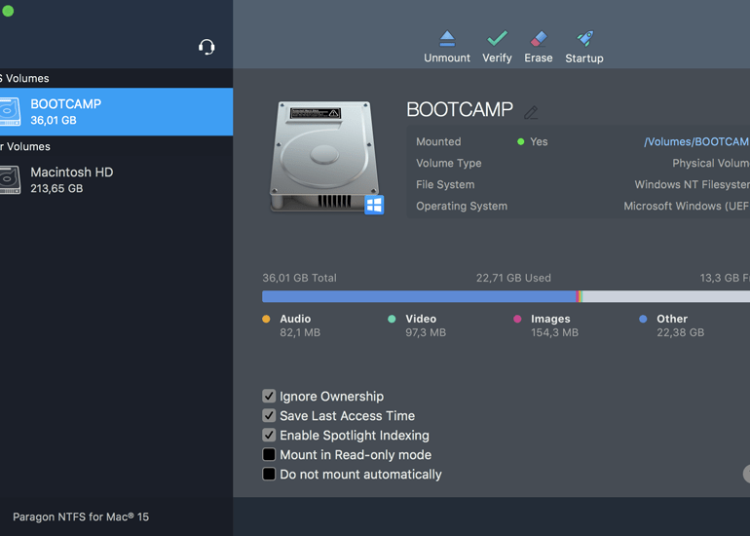Image resolution: width=750 pixels, height=536 pixels.
Task: Click the Unmount eject icon
Action: coord(447,40)
